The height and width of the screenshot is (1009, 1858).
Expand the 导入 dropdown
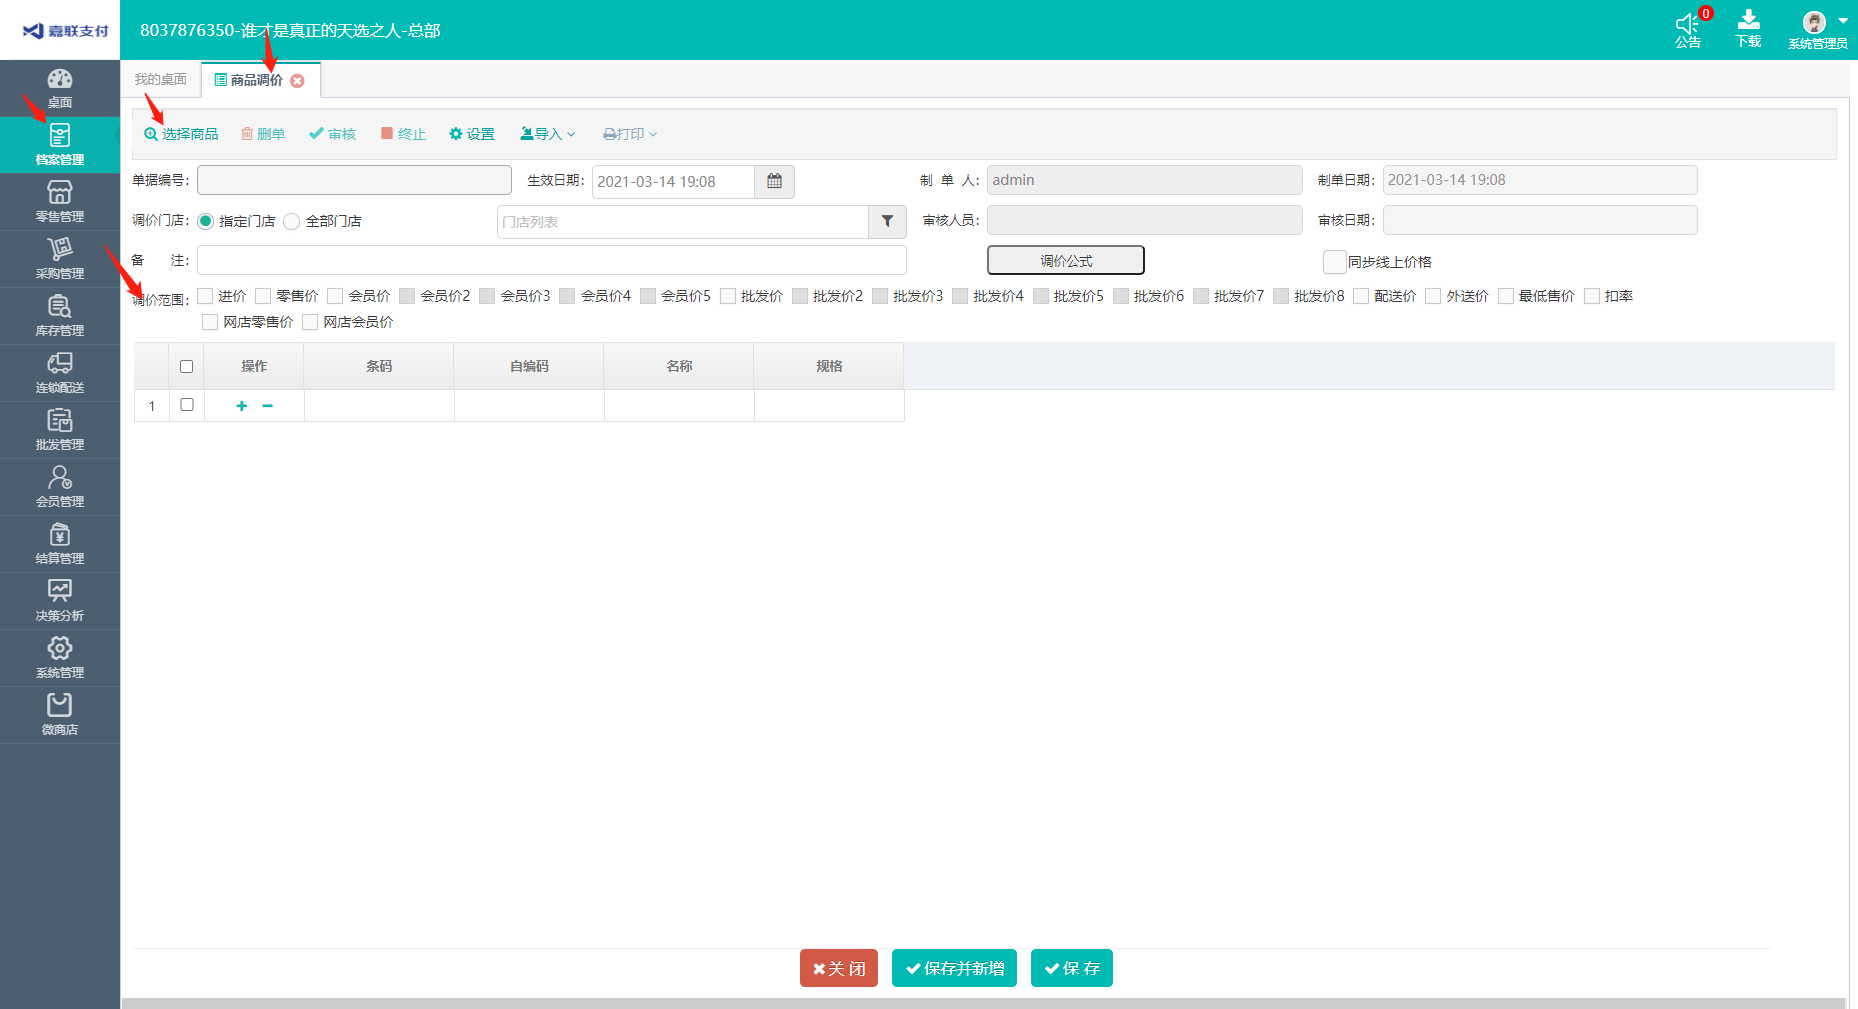pos(548,134)
